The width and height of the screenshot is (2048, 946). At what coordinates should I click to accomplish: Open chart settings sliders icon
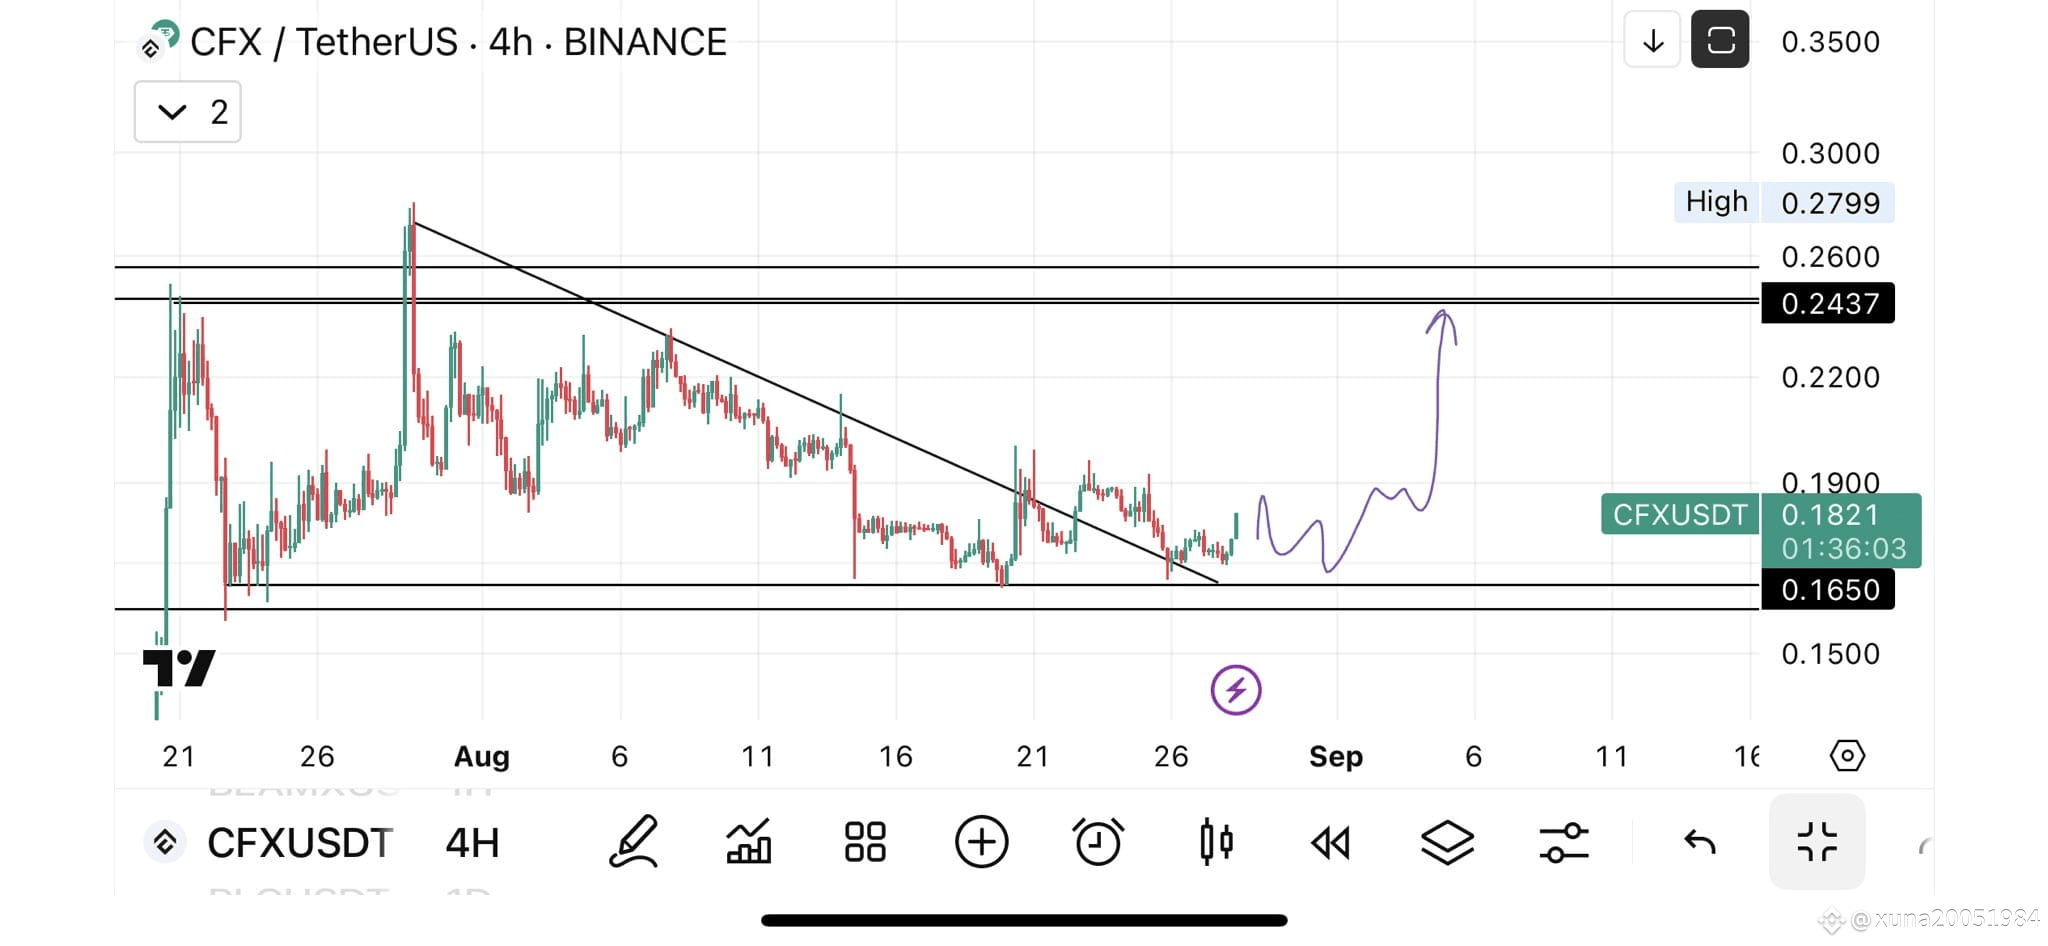(x=1564, y=842)
